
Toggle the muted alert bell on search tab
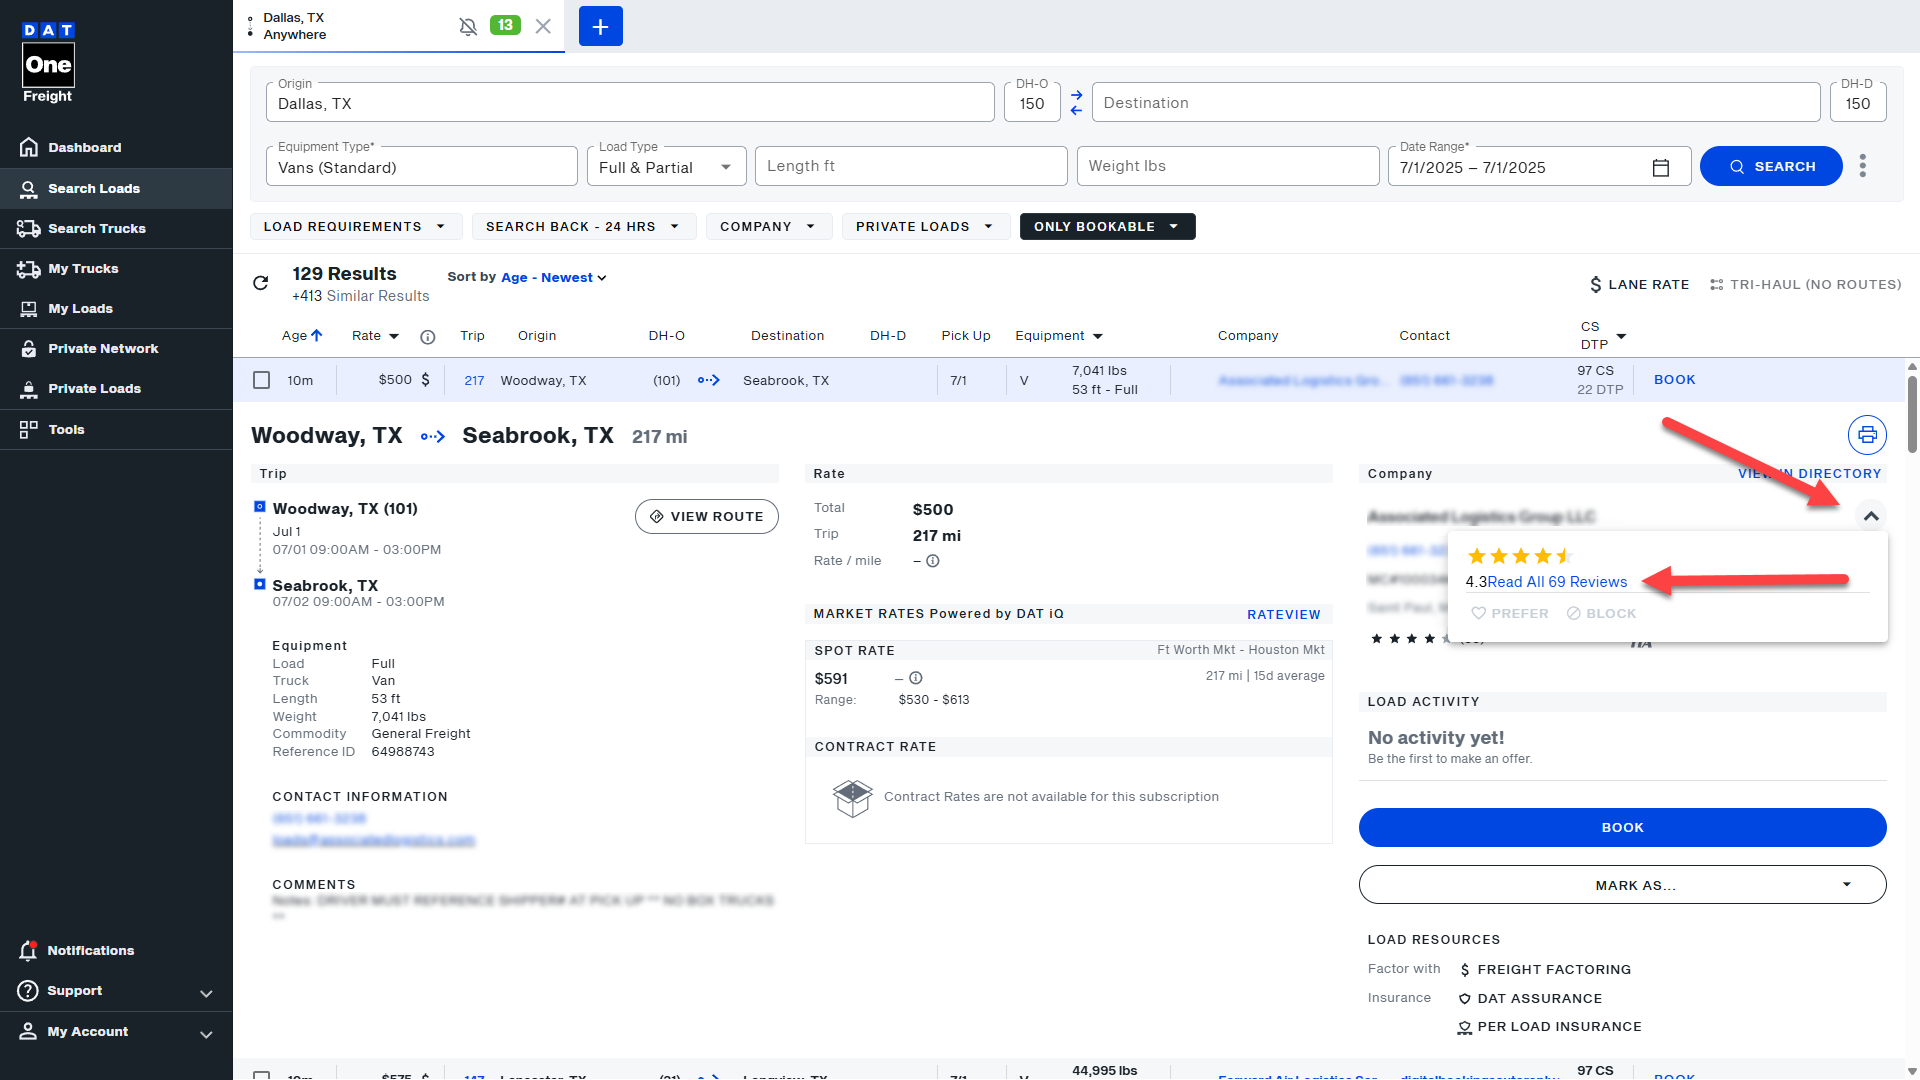(x=468, y=26)
